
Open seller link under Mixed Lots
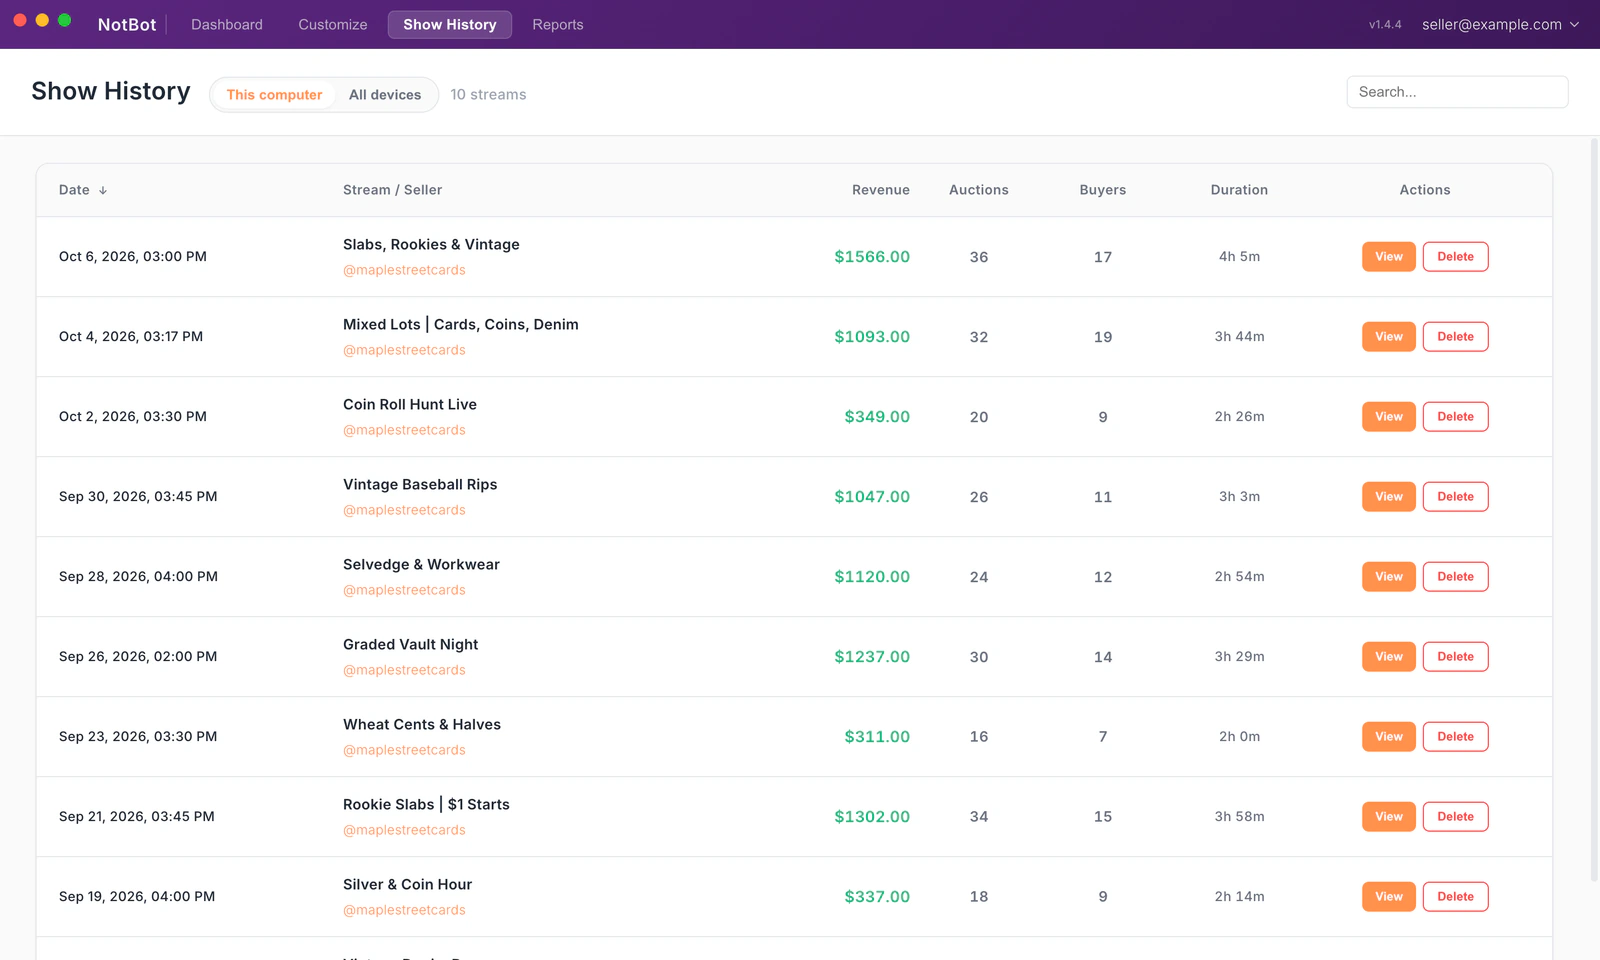(x=404, y=350)
